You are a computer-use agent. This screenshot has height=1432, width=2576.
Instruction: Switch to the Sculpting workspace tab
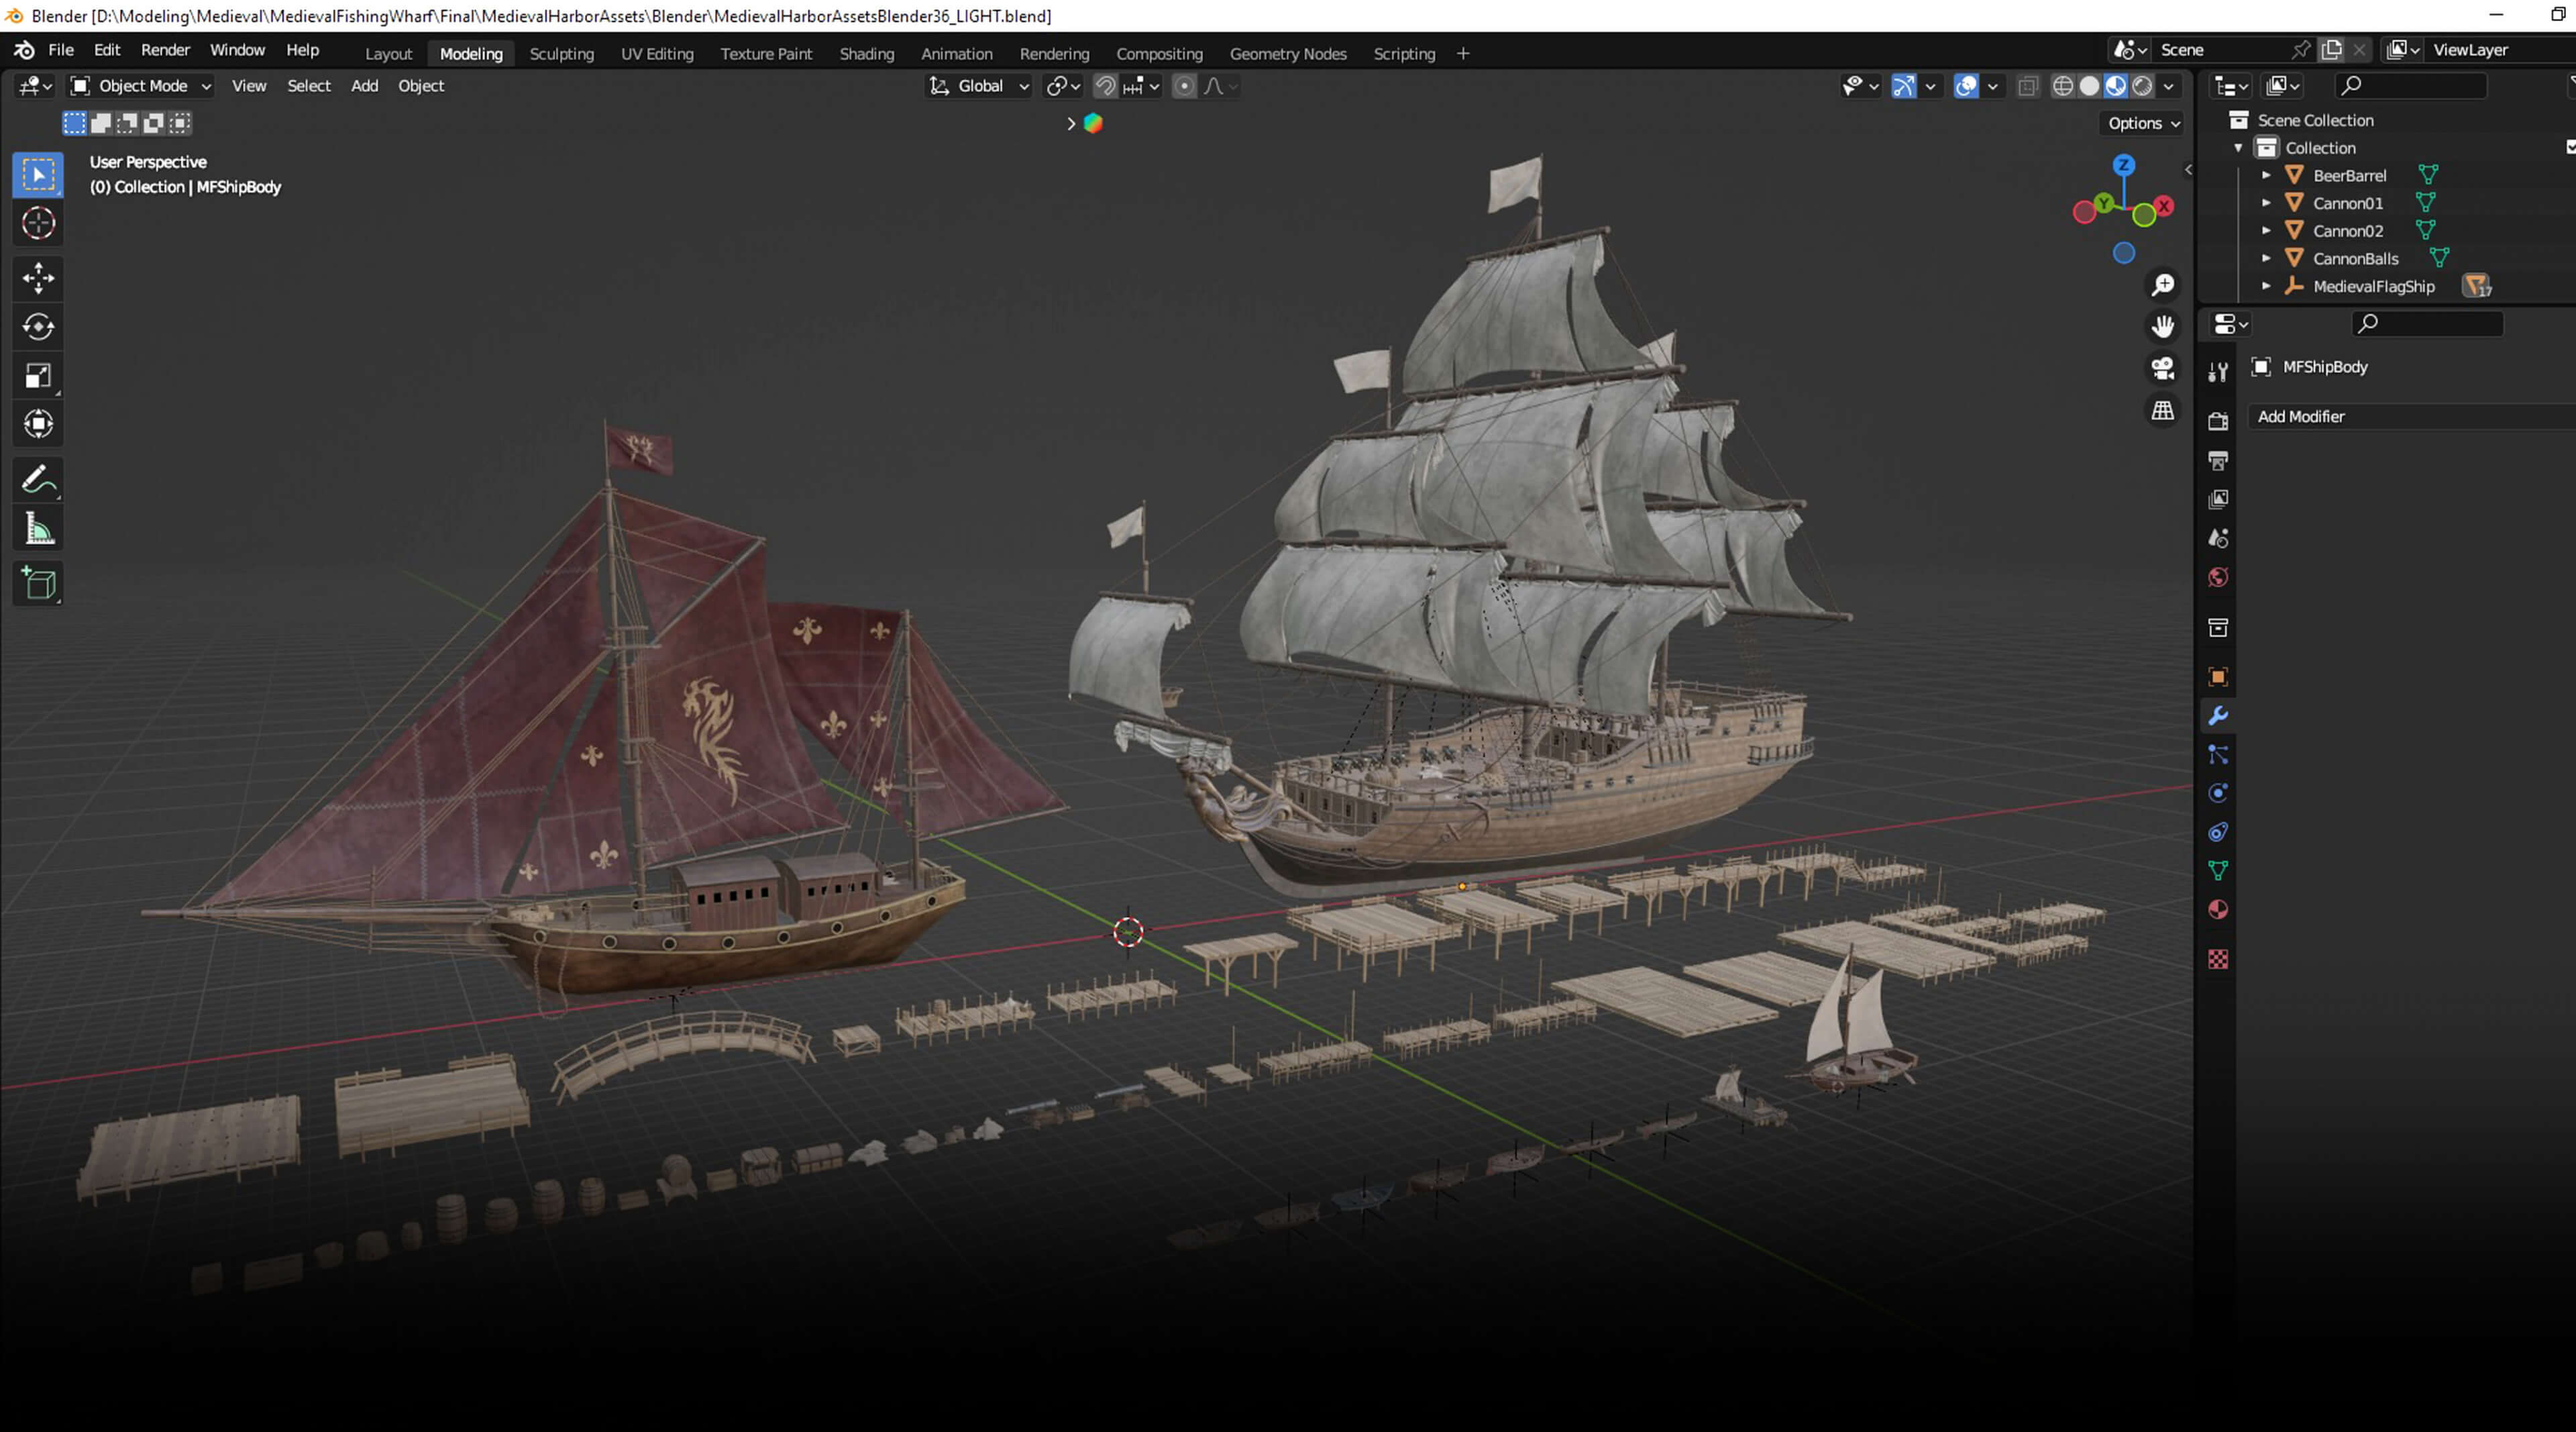pos(561,54)
